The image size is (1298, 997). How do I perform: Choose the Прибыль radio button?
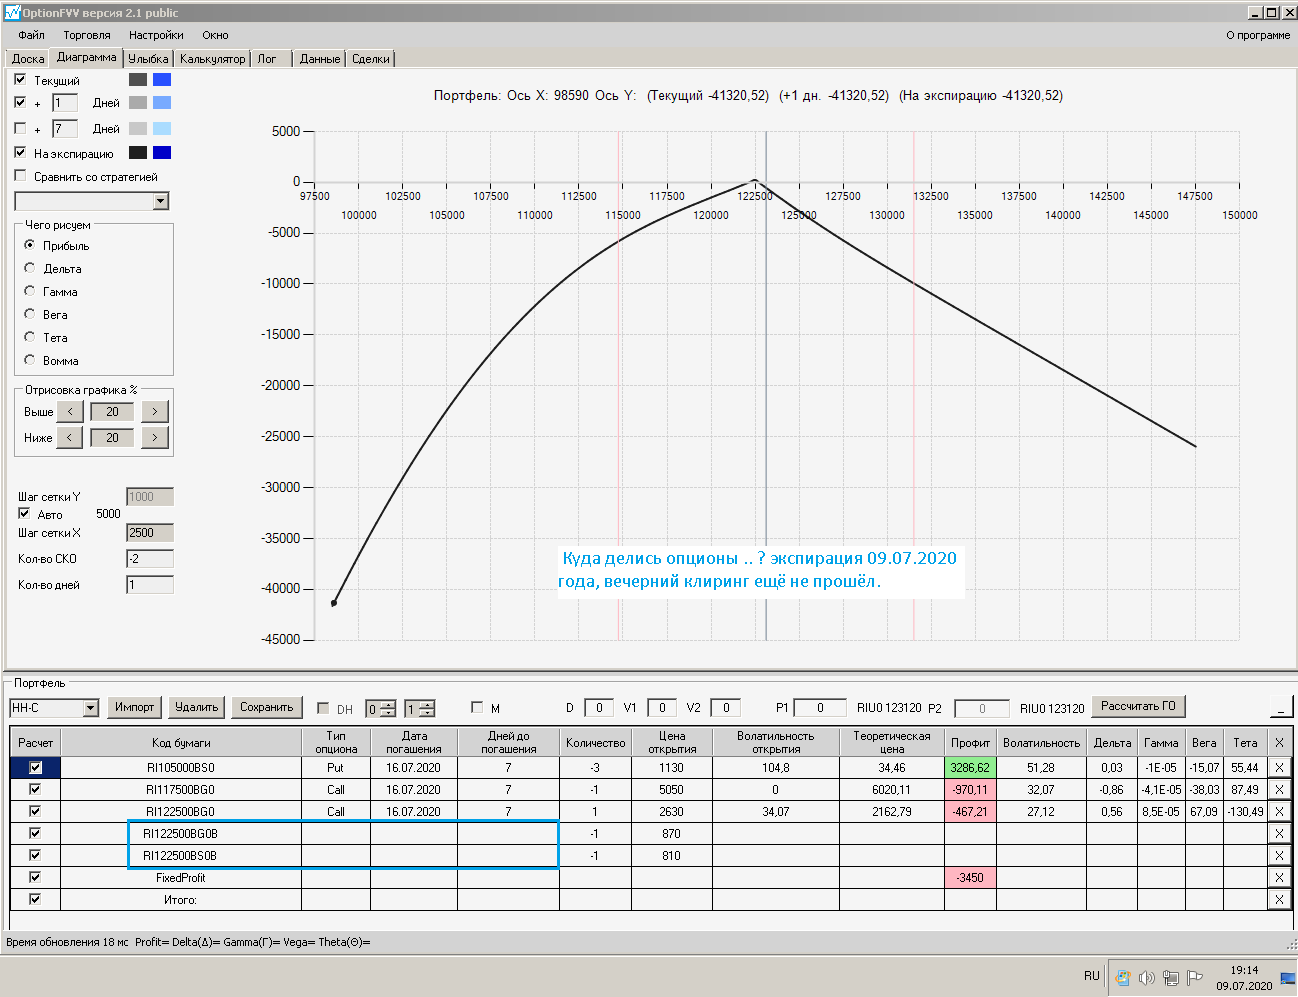click(x=30, y=245)
